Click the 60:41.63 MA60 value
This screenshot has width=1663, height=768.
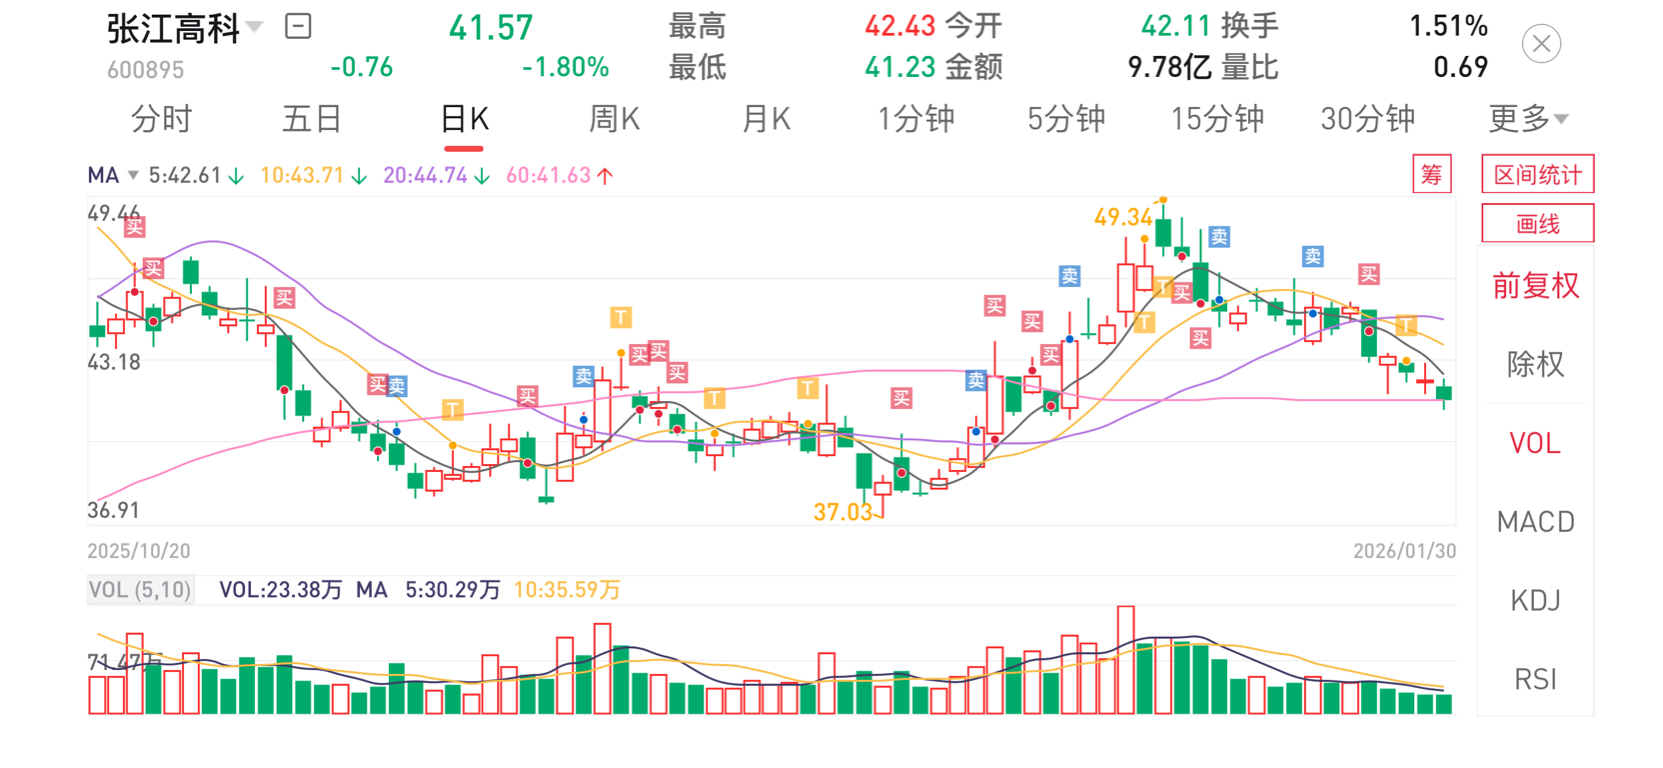[x=548, y=176]
